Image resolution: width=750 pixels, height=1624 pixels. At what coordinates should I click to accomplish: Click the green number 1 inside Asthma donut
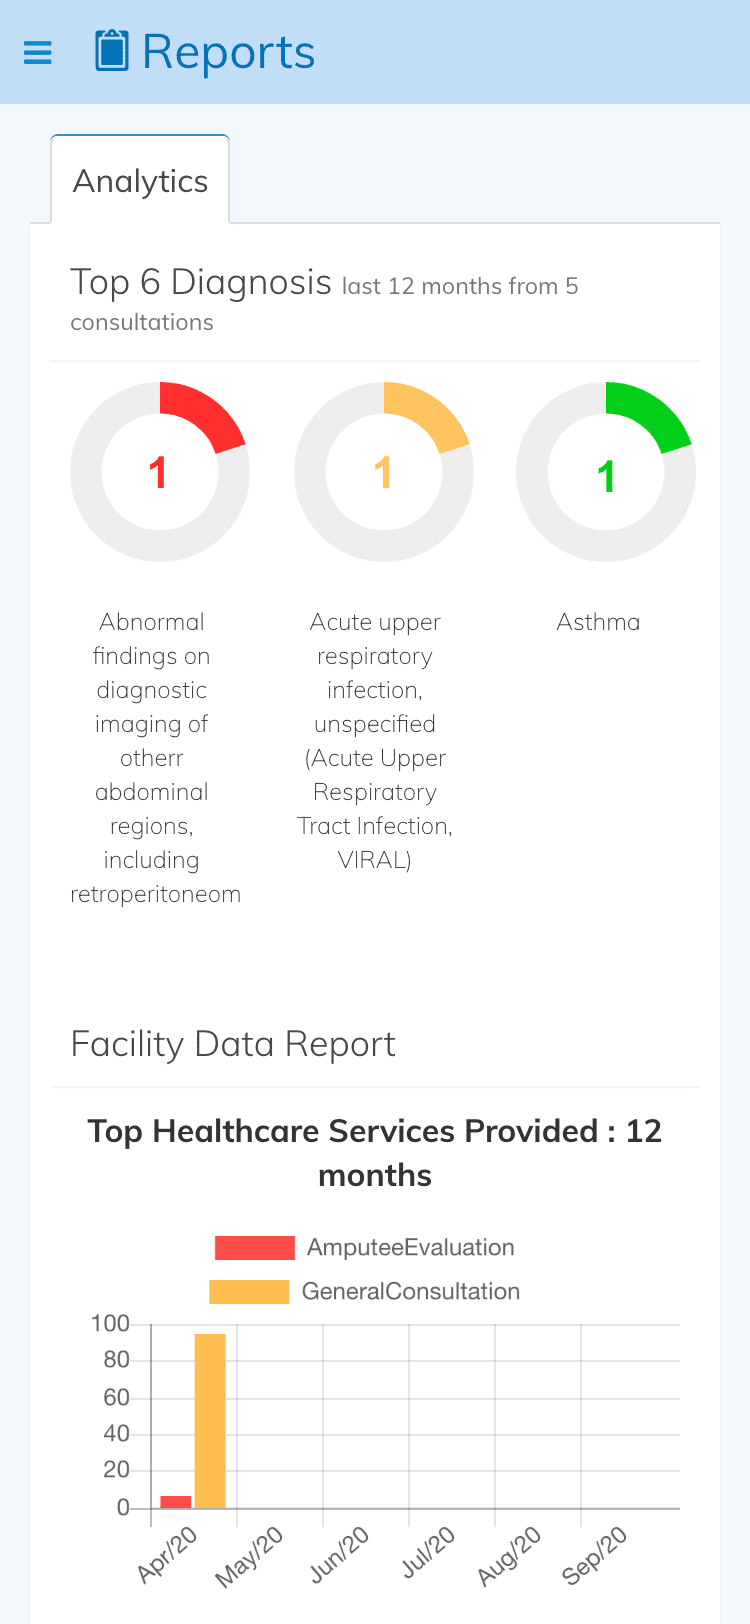coord(606,477)
